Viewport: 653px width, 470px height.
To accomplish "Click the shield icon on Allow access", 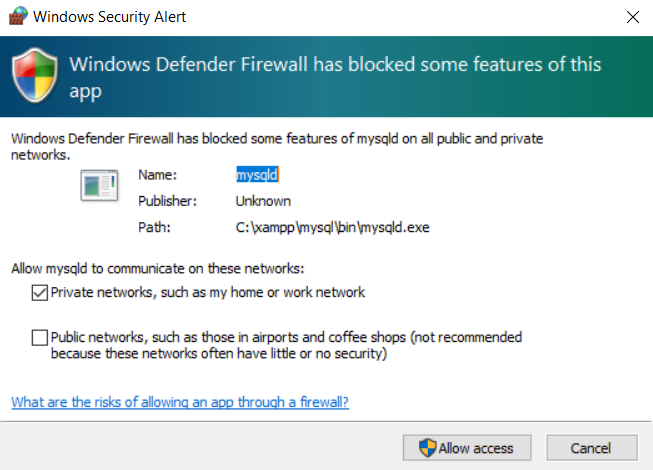I will pyautogui.click(x=427, y=448).
